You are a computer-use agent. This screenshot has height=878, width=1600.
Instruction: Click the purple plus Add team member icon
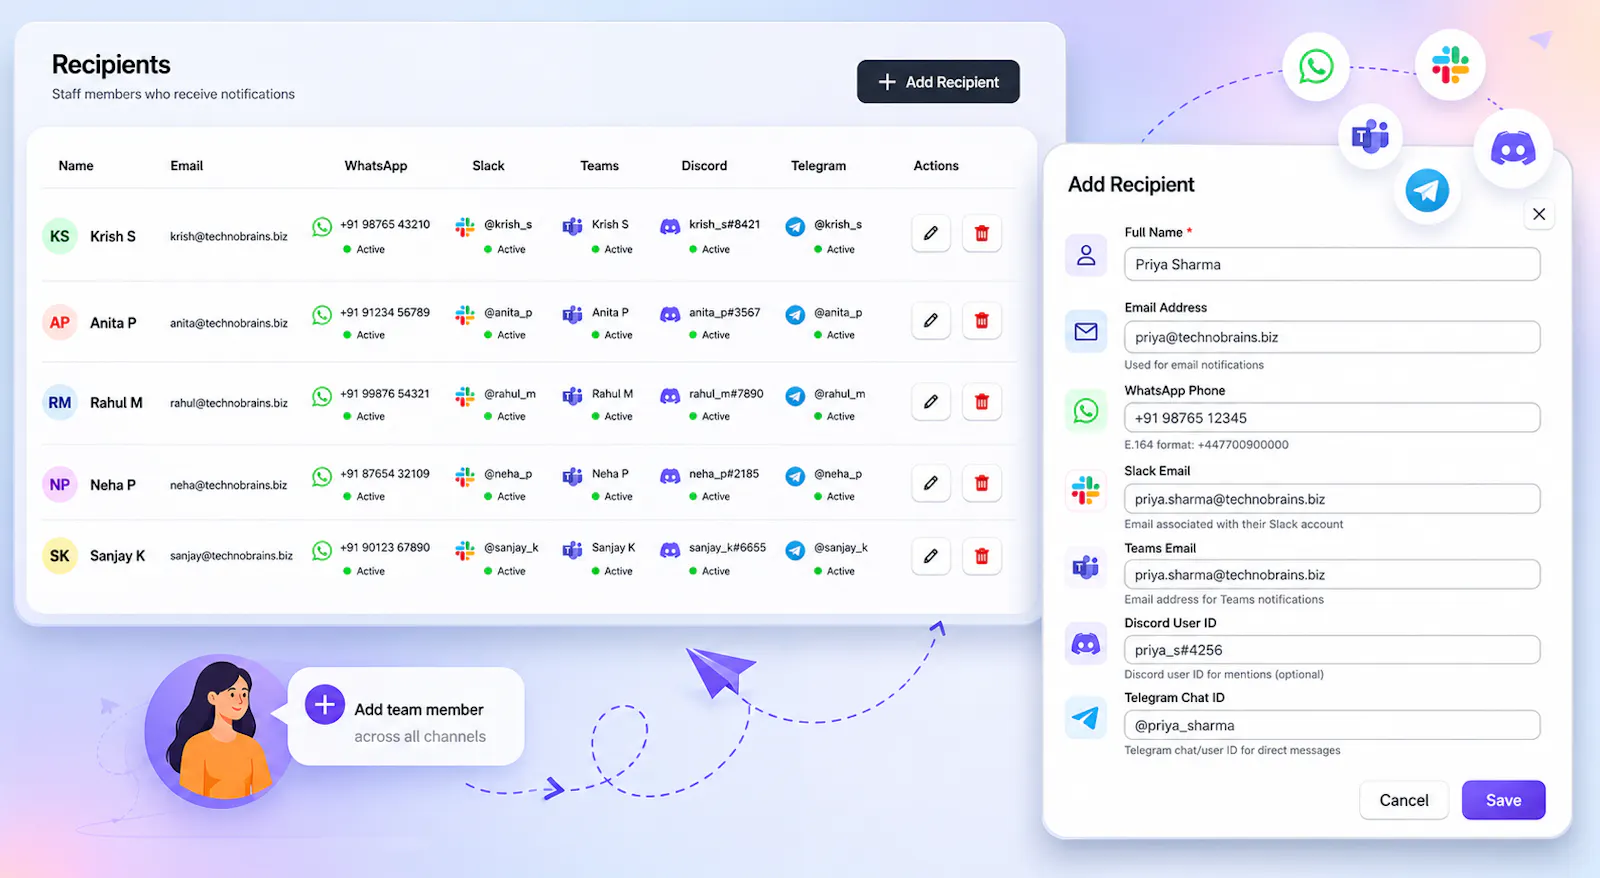325,705
